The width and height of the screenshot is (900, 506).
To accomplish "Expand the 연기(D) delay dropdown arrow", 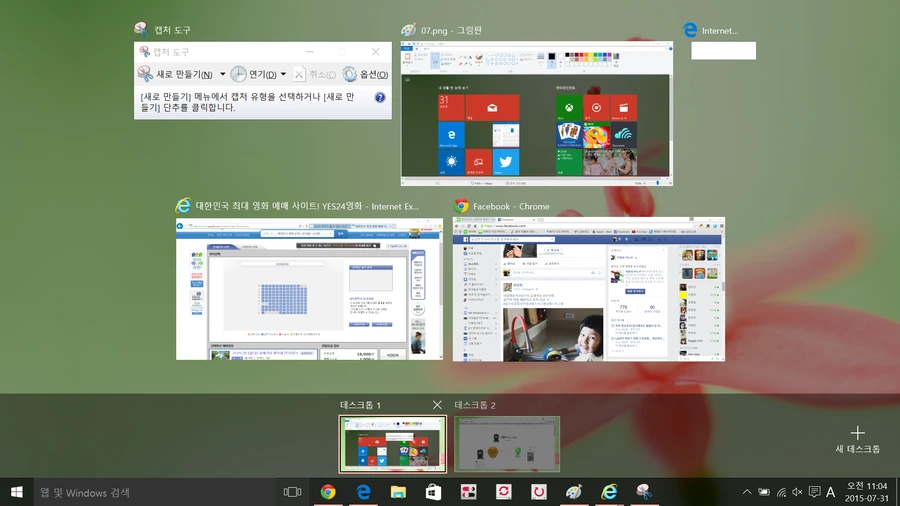I will pyautogui.click(x=284, y=74).
